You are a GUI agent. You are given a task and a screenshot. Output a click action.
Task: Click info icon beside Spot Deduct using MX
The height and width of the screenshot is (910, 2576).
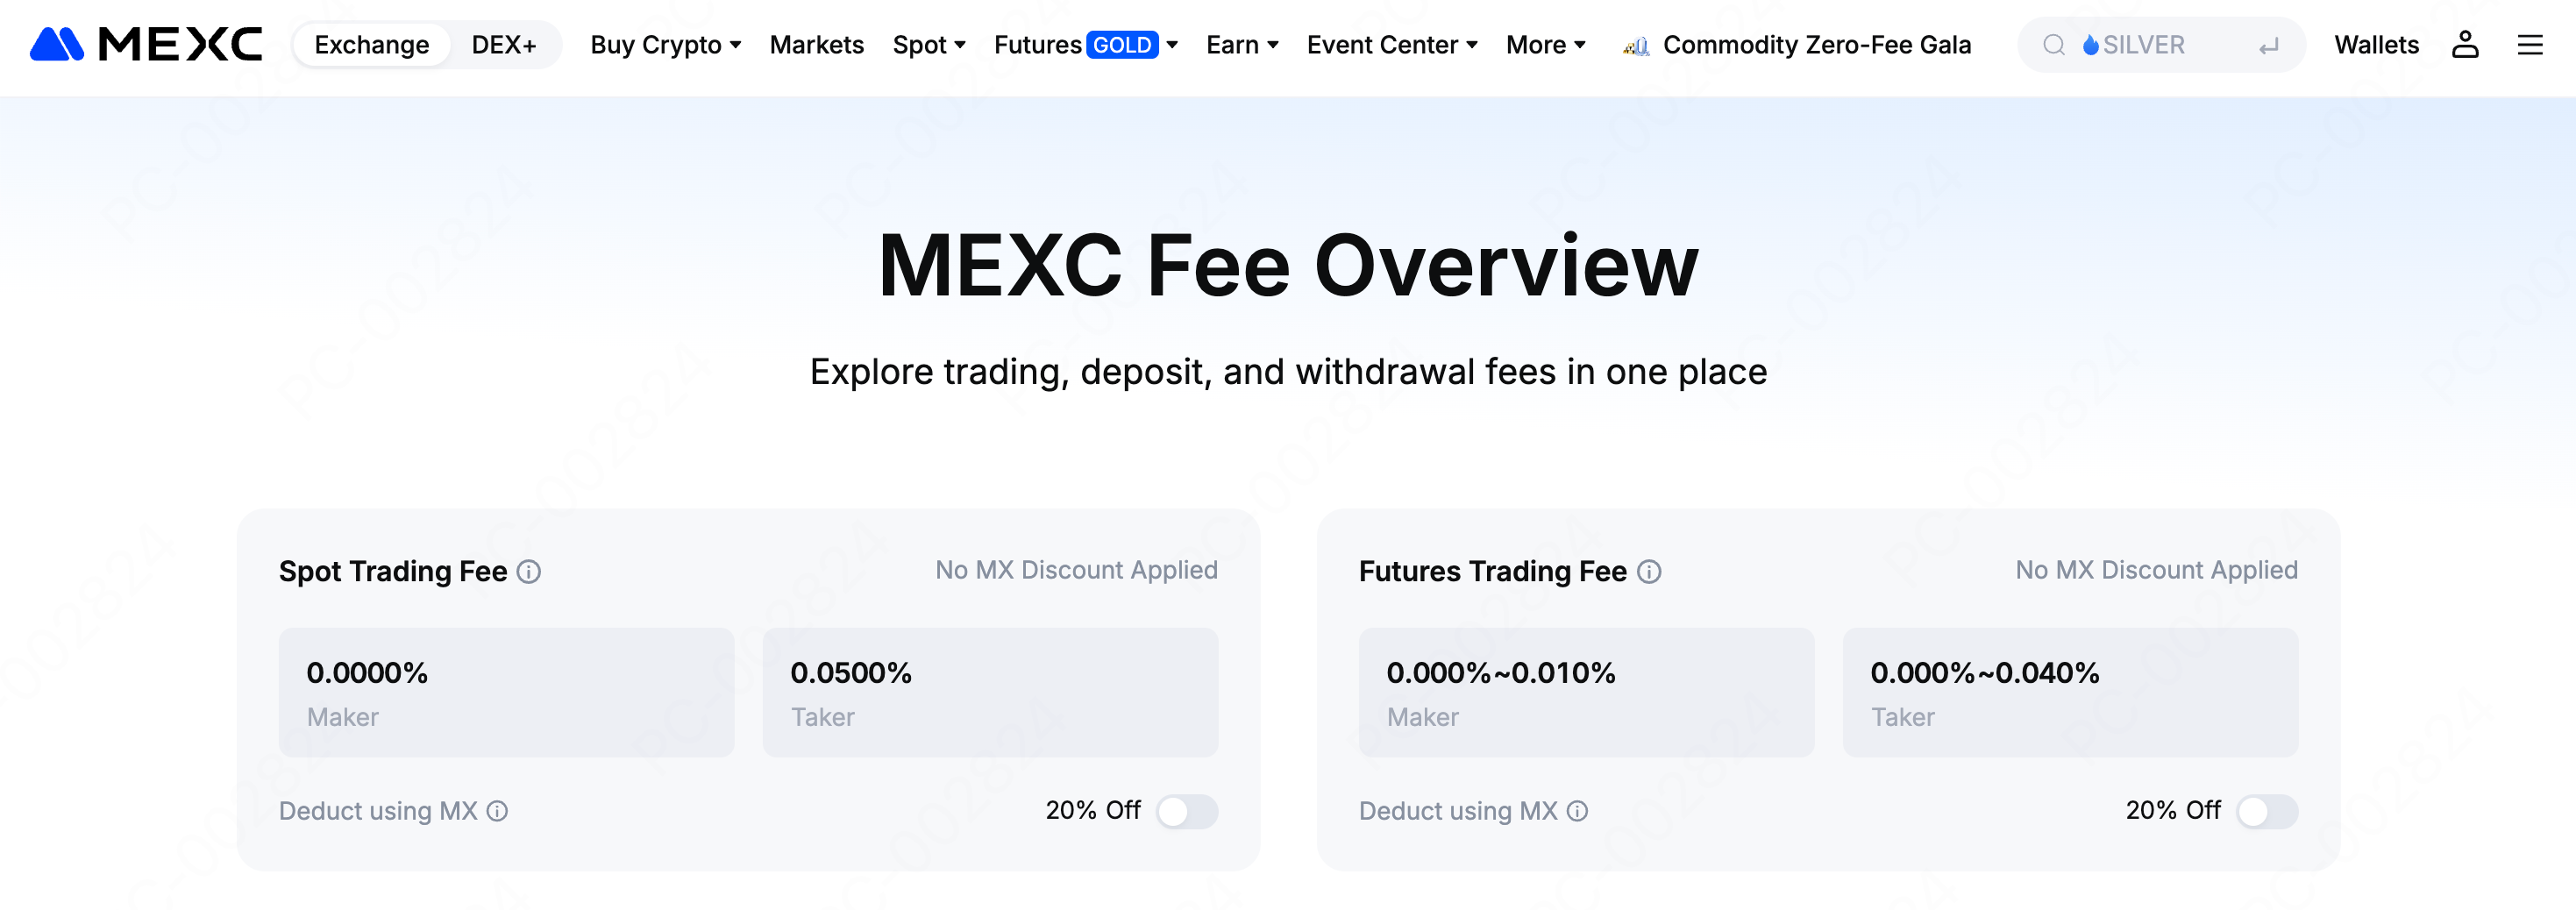tap(497, 811)
